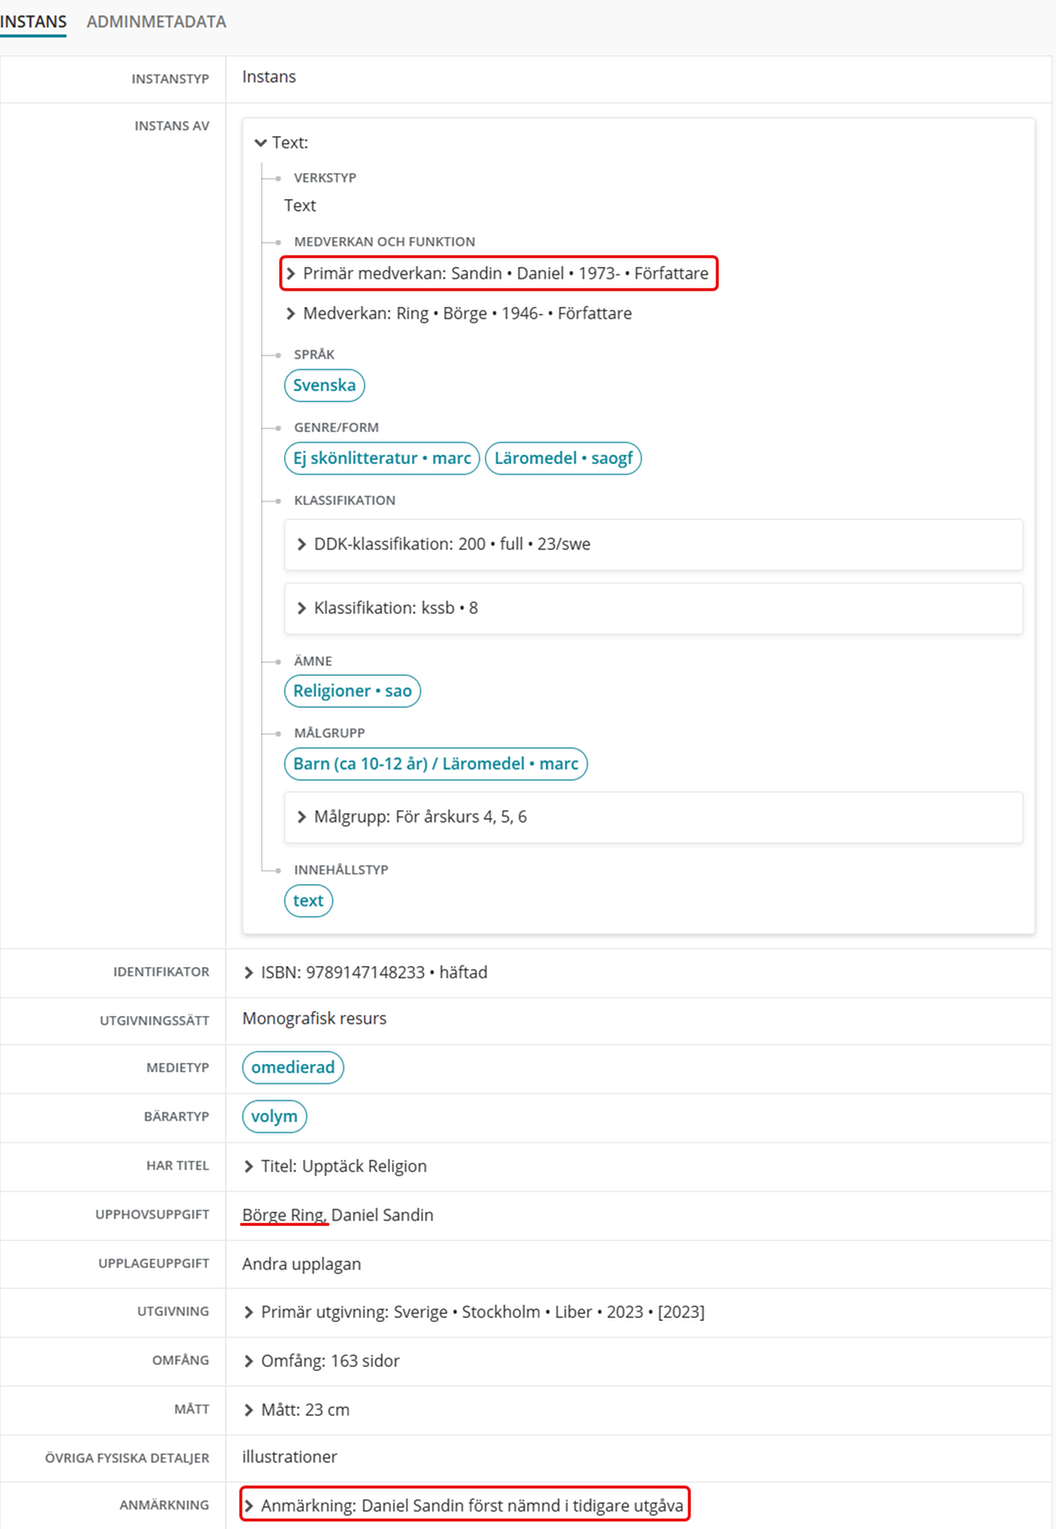This screenshot has width=1056, height=1529.
Task: Click the Ej skönlitteratur marc tag
Action: point(381,458)
